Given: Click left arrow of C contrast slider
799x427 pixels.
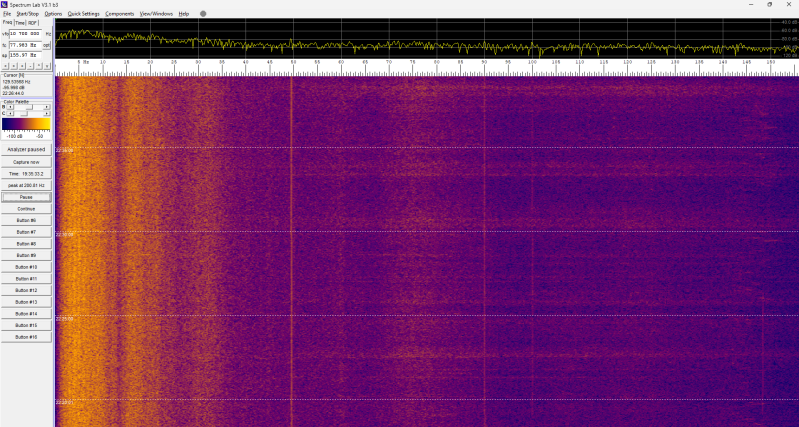Looking at the screenshot, I should pyautogui.click(x=11, y=114).
